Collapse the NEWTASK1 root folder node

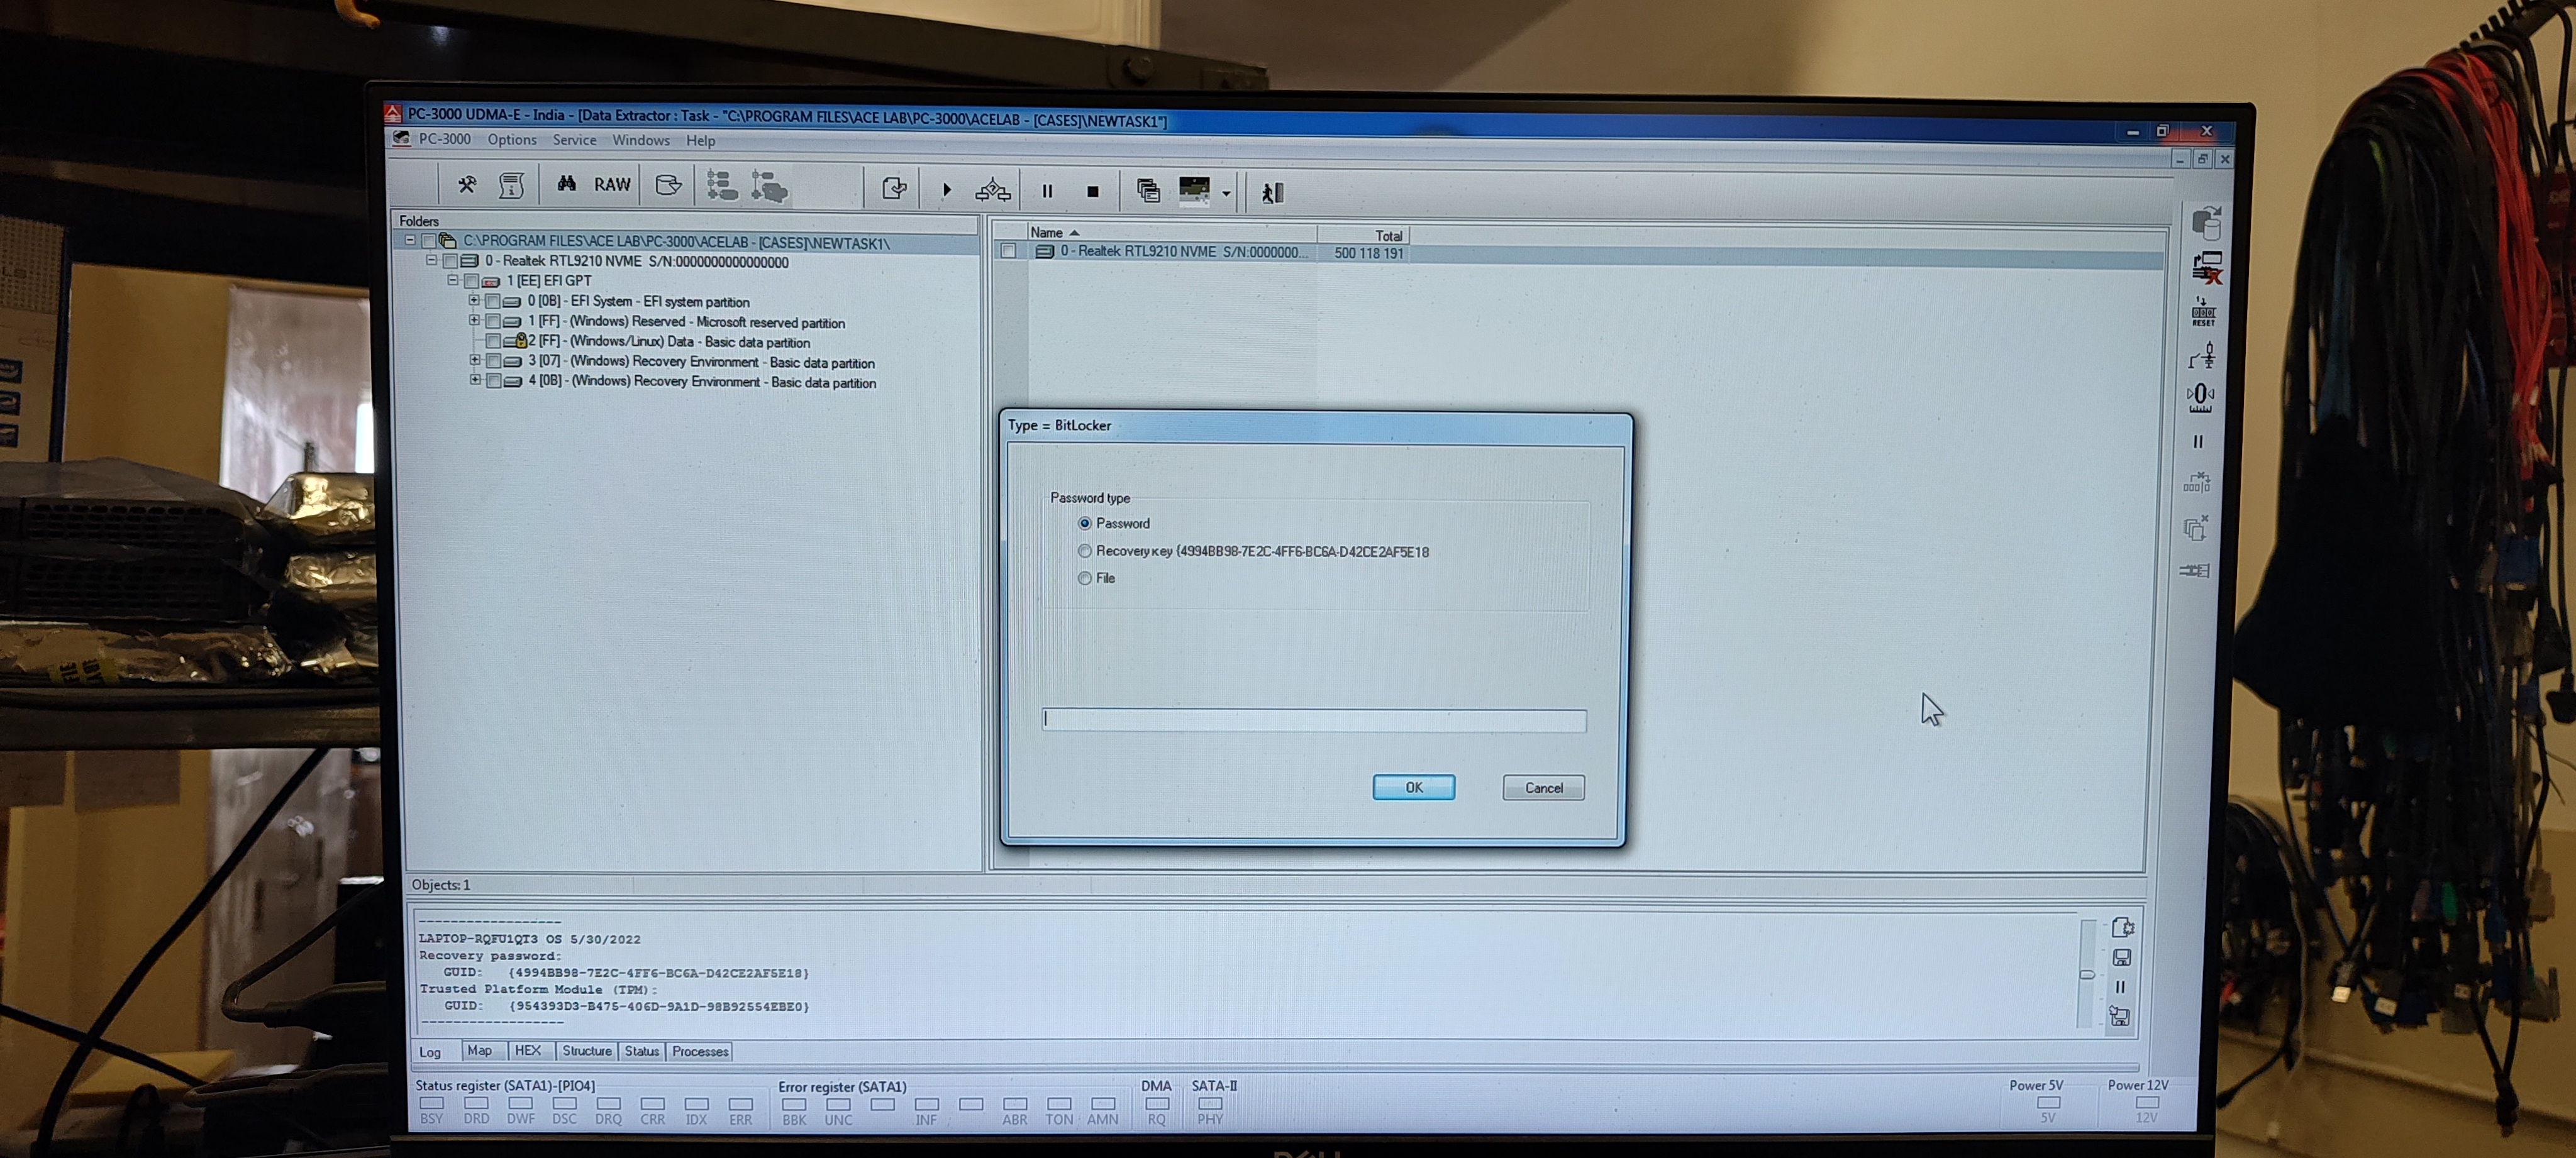point(410,240)
